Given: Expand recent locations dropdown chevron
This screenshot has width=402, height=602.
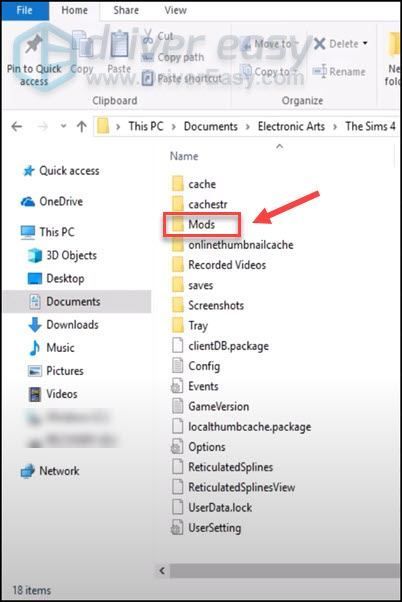Looking at the screenshot, I should coord(63,126).
